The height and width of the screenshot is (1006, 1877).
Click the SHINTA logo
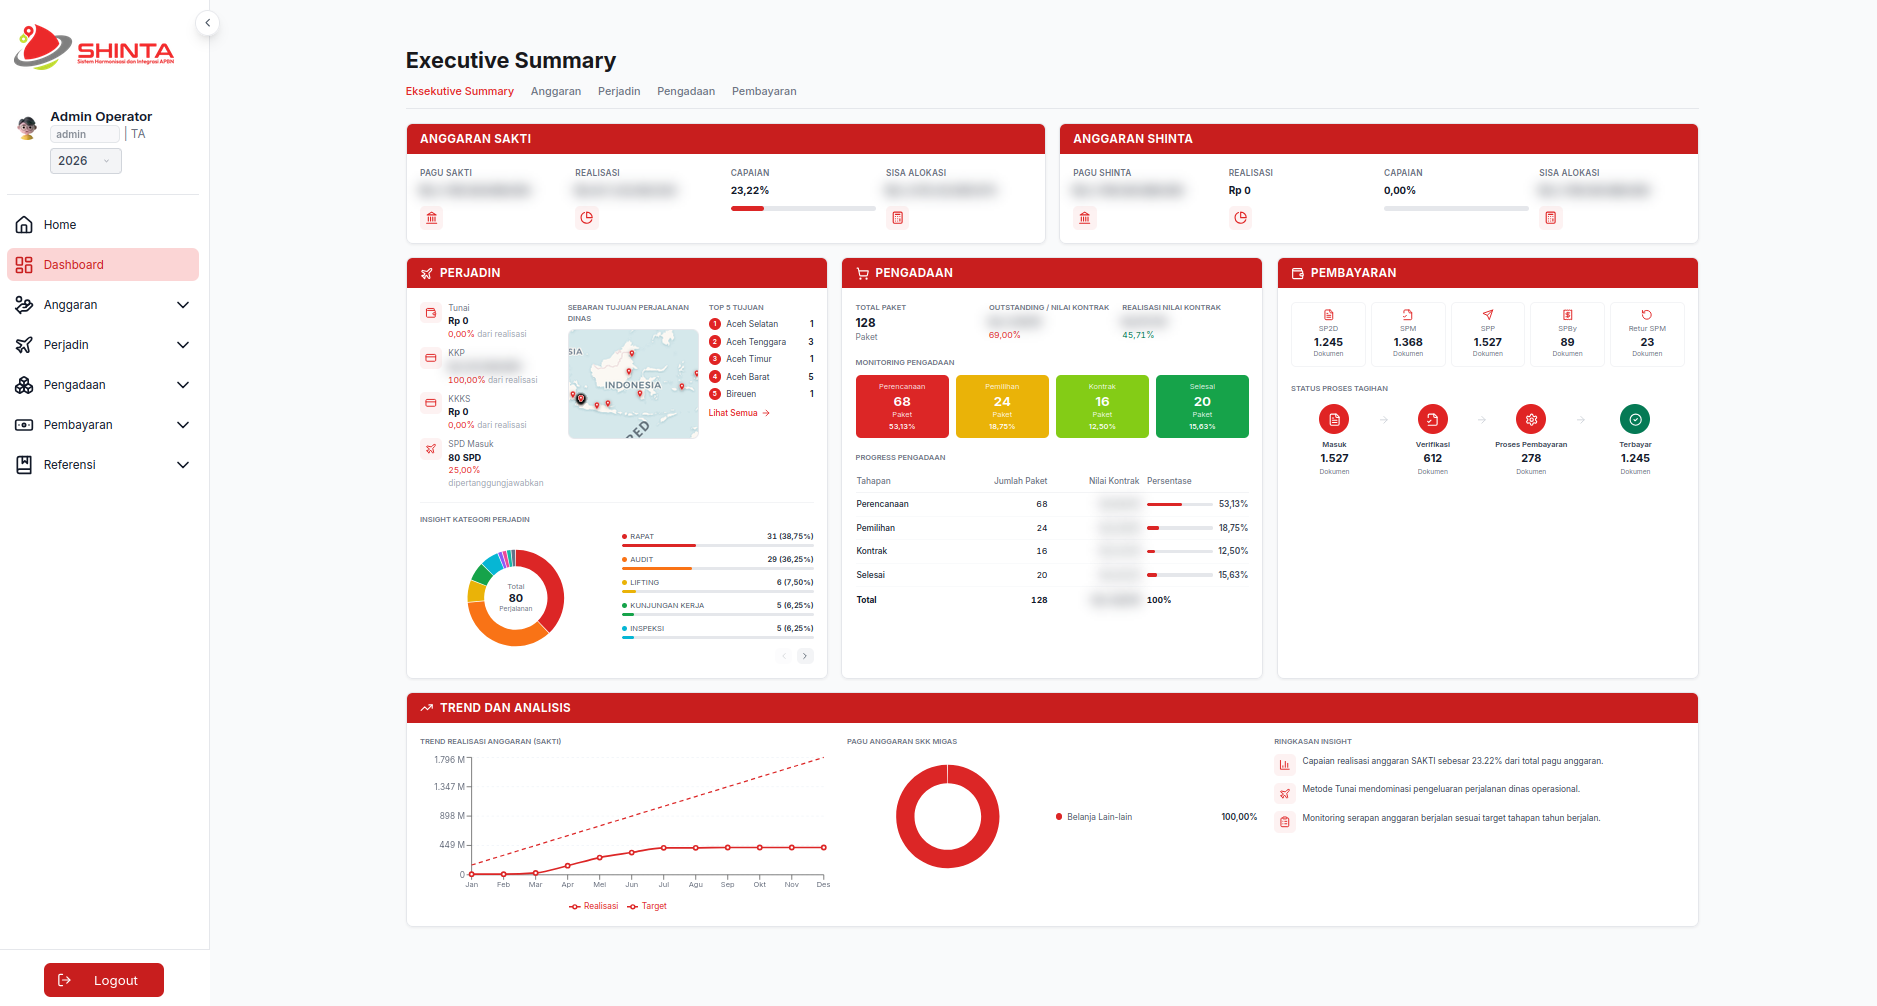click(x=95, y=47)
